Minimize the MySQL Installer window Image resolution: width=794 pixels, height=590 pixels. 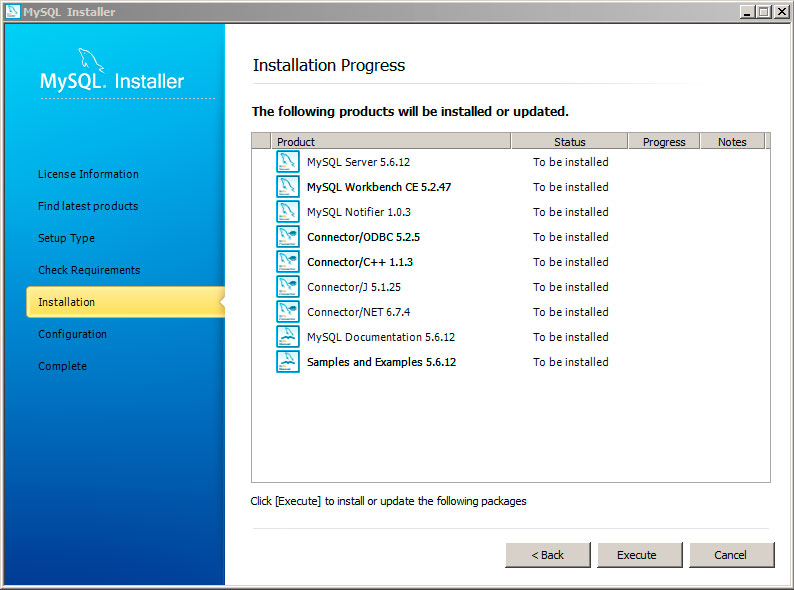(x=747, y=11)
